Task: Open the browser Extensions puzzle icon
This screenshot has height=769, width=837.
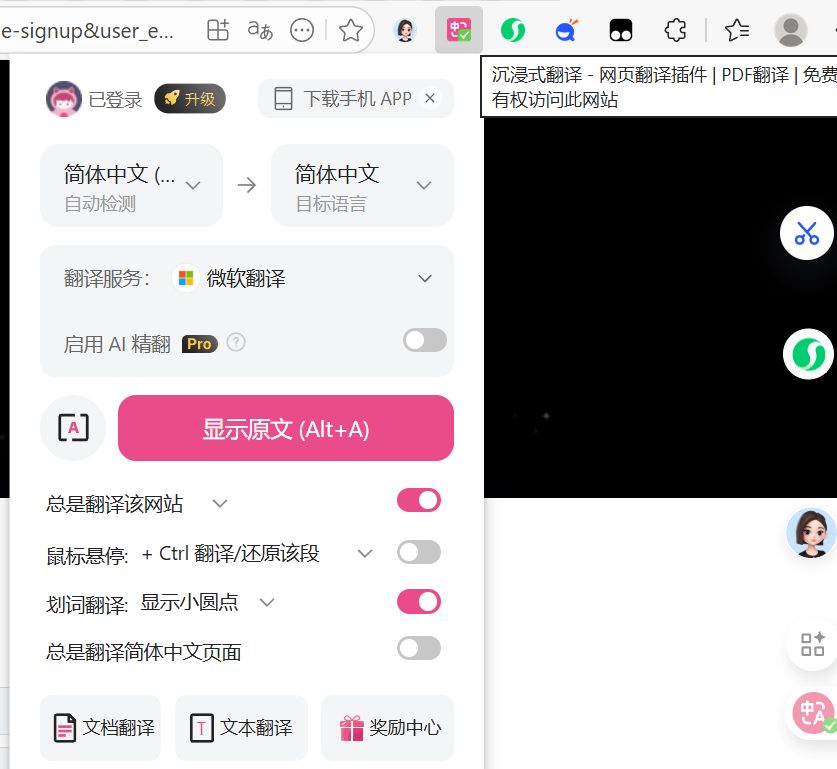Action: (675, 30)
